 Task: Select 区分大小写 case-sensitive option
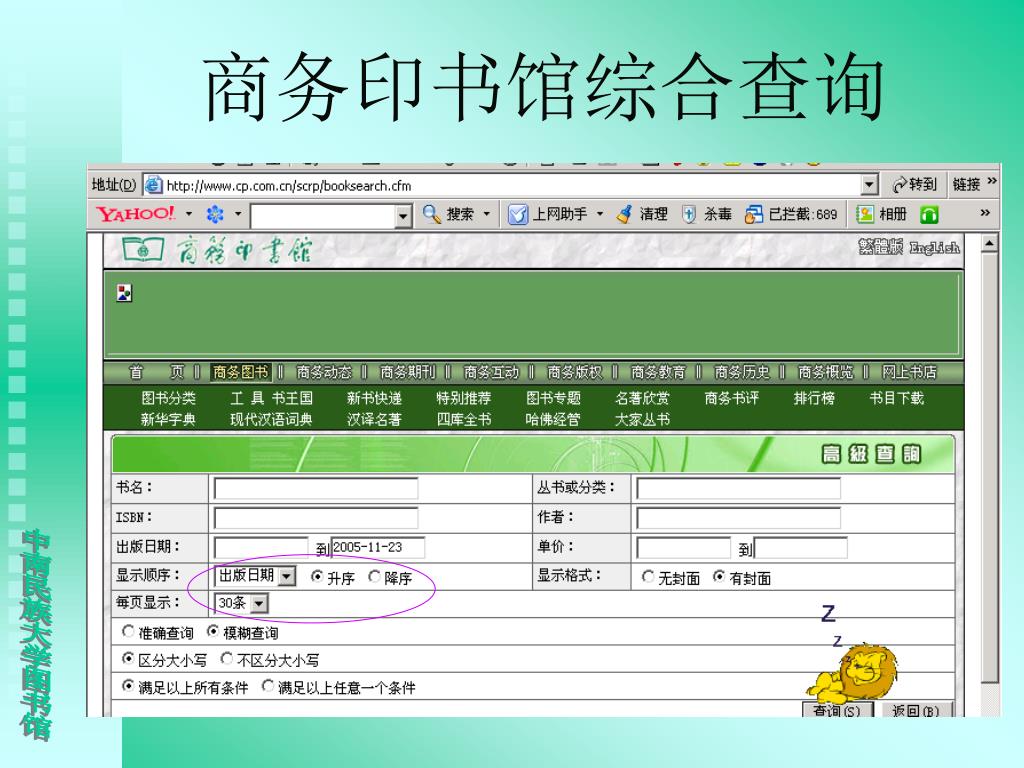pos(129,659)
